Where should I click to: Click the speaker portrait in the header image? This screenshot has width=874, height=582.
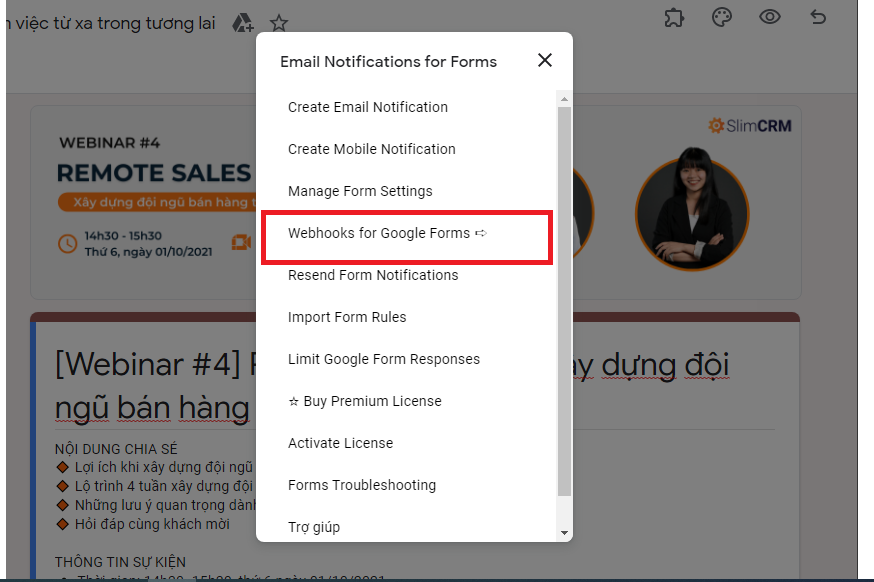(692, 208)
